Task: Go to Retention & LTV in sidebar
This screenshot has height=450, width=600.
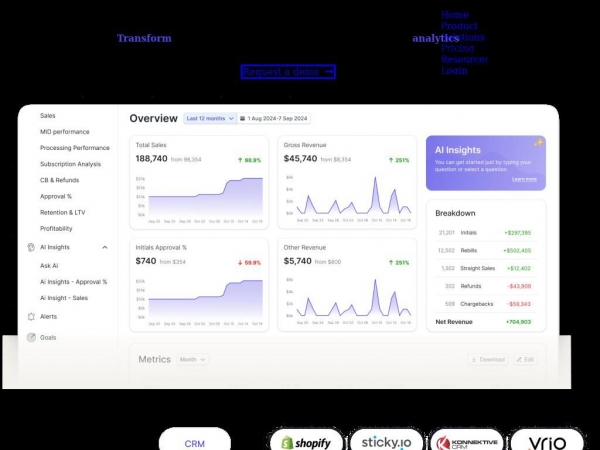Action: 63,212
